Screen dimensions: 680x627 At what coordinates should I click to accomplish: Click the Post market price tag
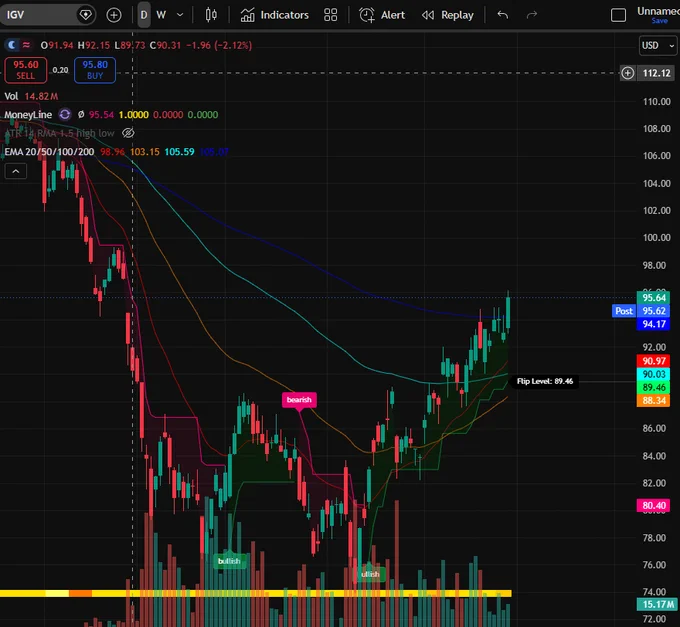pyautogui.click(x=624, y=311)
